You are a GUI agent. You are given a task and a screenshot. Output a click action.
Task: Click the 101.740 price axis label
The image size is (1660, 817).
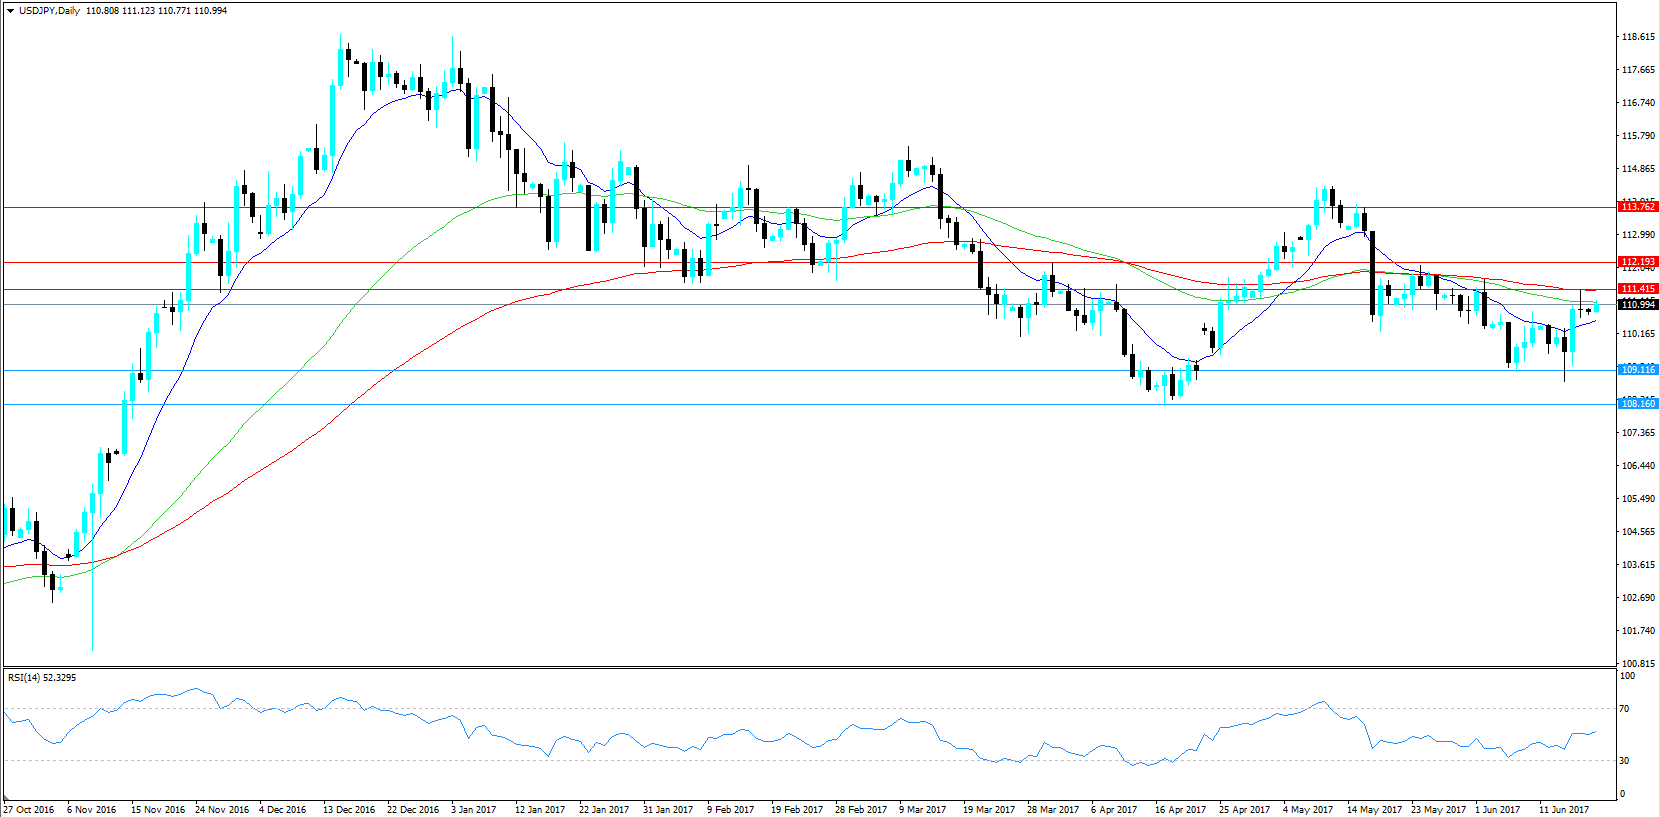1638,631
